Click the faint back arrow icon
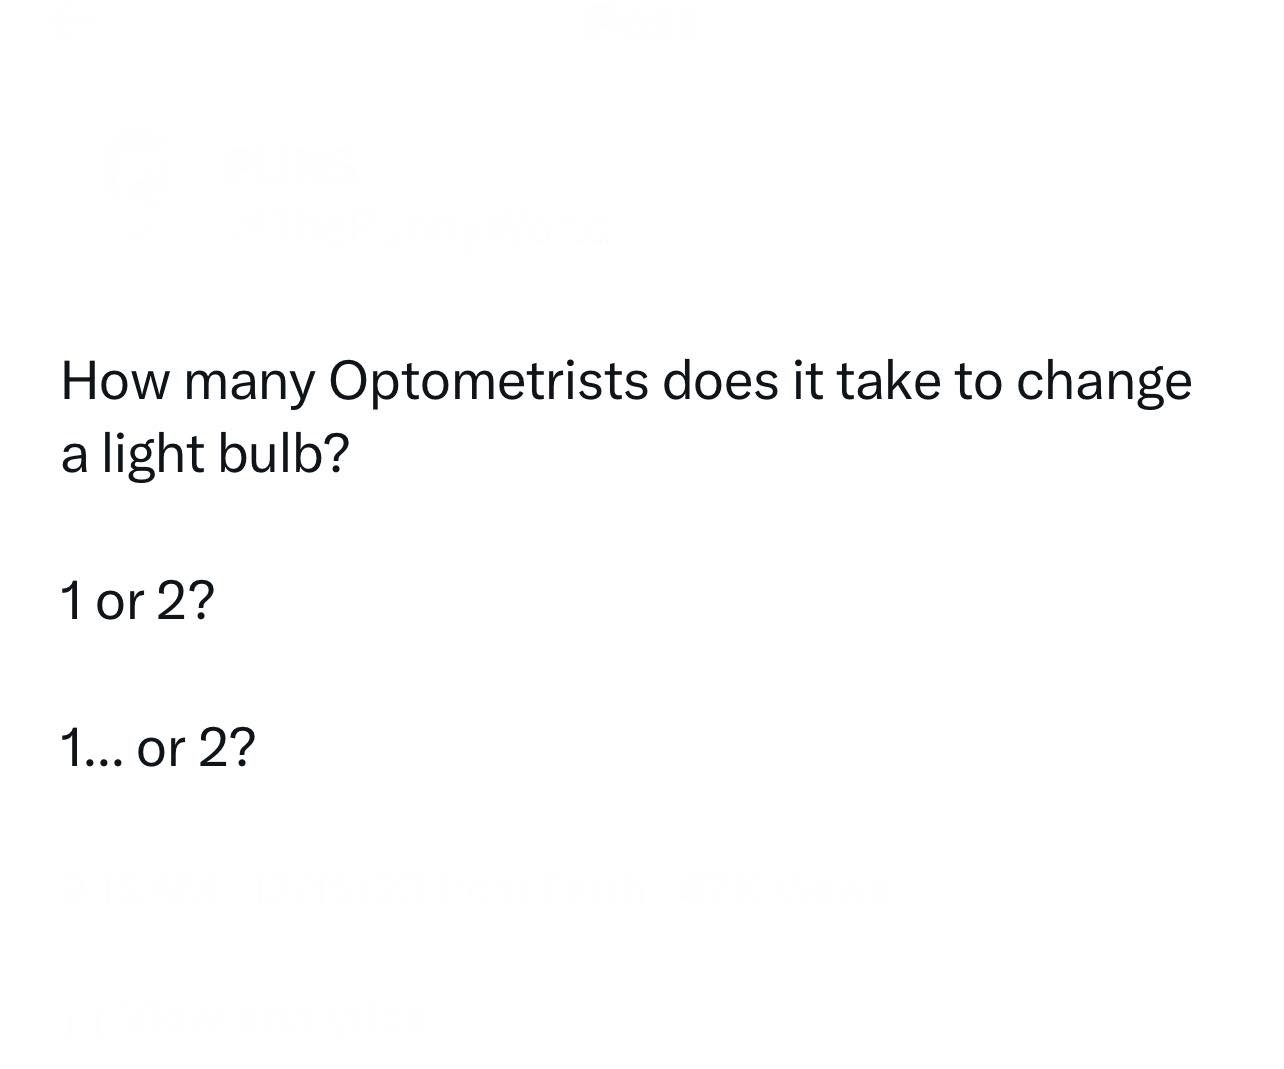Screen dimensions: 1284x1069 [70, 22]
